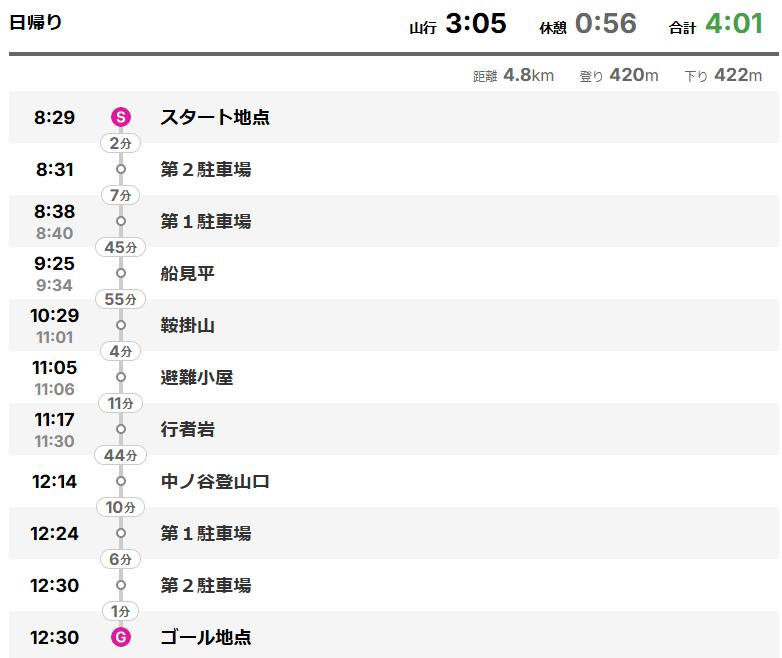Select 第２駐車場 arrived at 12:30

206,585
